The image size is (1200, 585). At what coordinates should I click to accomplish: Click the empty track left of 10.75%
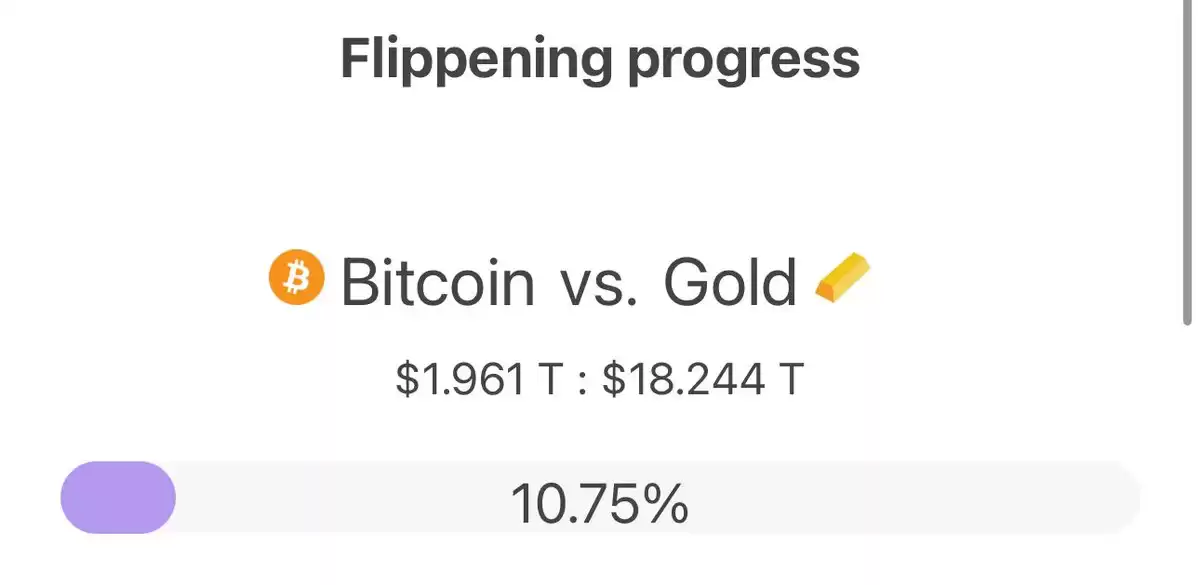click(340, 497)
